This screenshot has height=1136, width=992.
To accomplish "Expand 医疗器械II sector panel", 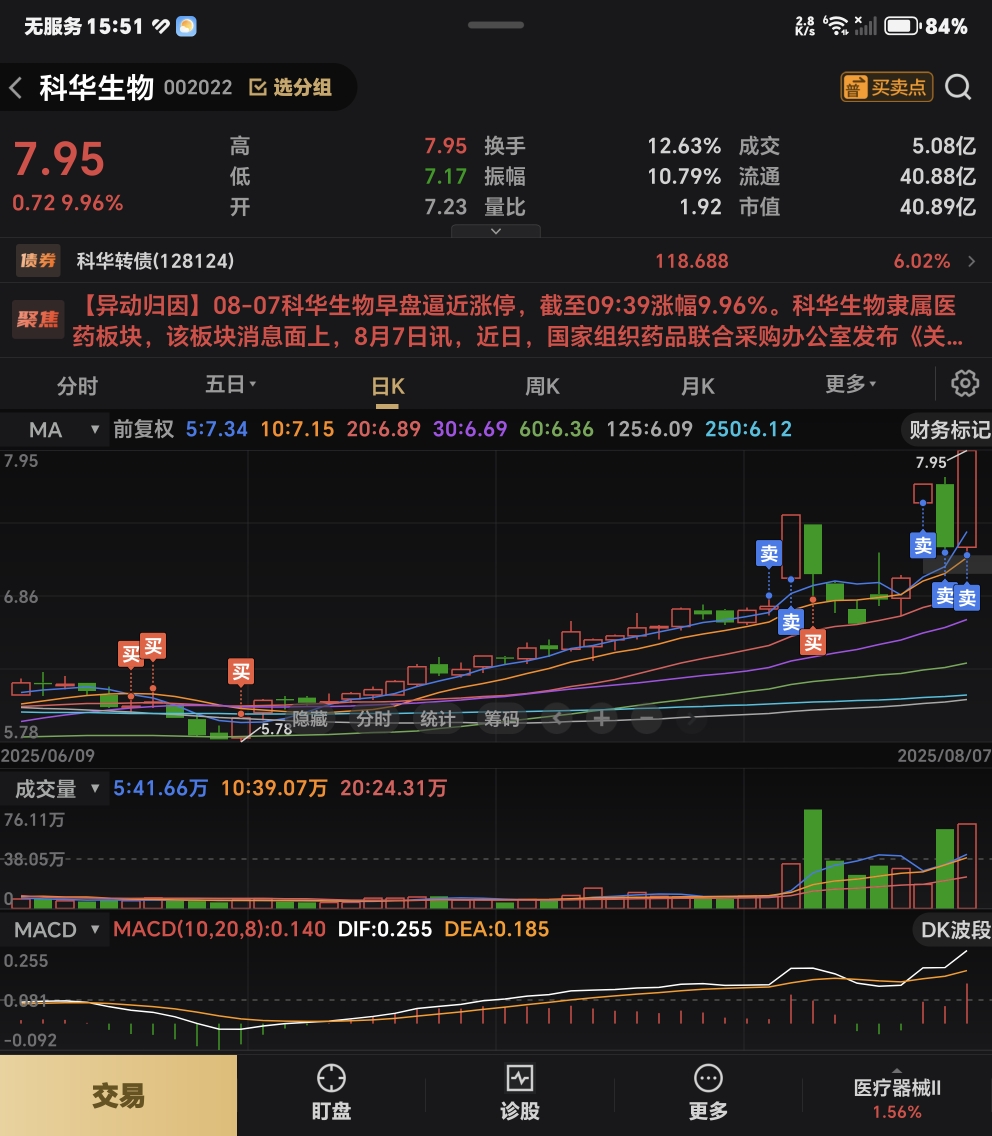I will click(x=897, y=1095).
